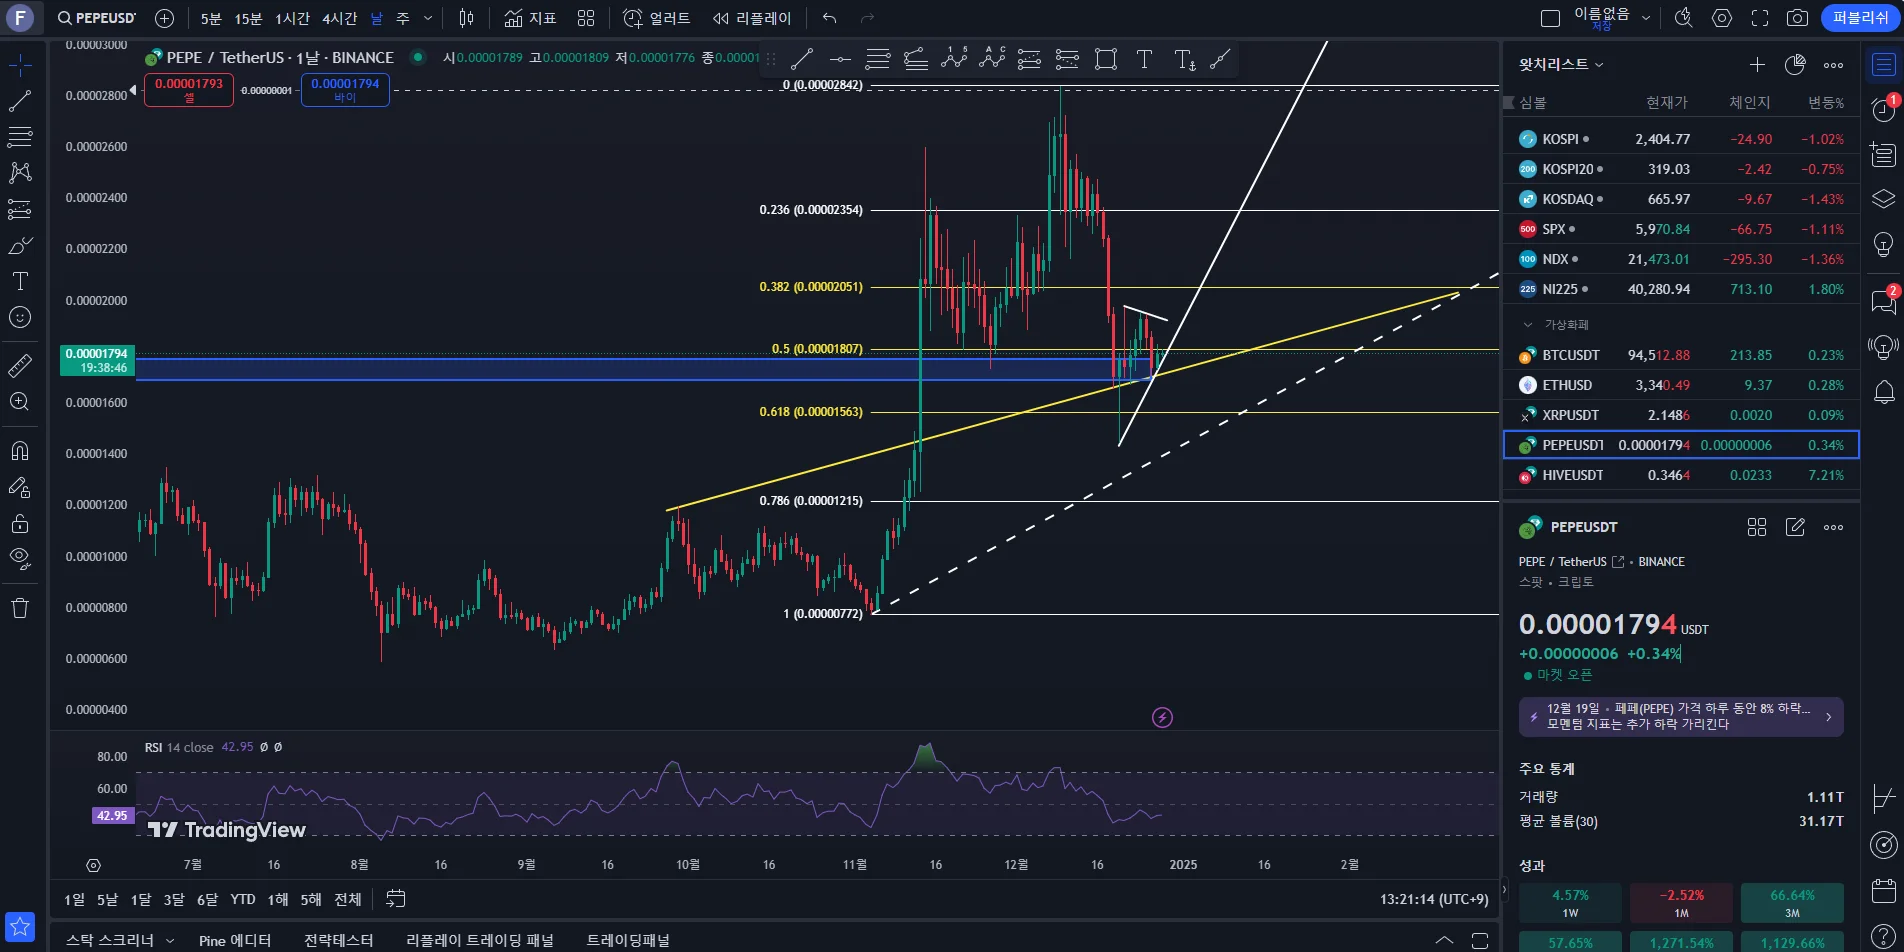
Task: Click the blue 퍼블리쉬 button
Action: coord(1860,18)
